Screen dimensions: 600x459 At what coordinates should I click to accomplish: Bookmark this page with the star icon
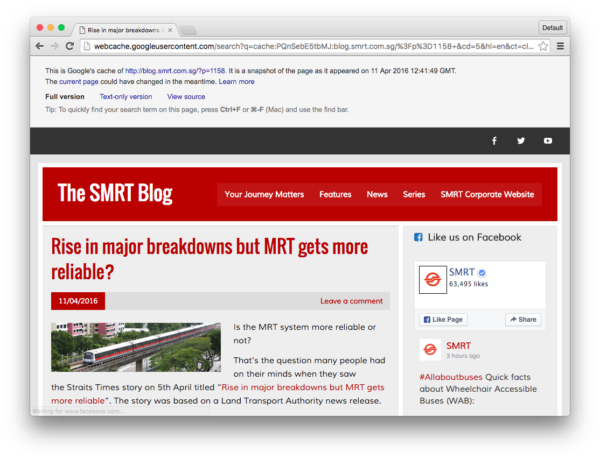[543, 46]
